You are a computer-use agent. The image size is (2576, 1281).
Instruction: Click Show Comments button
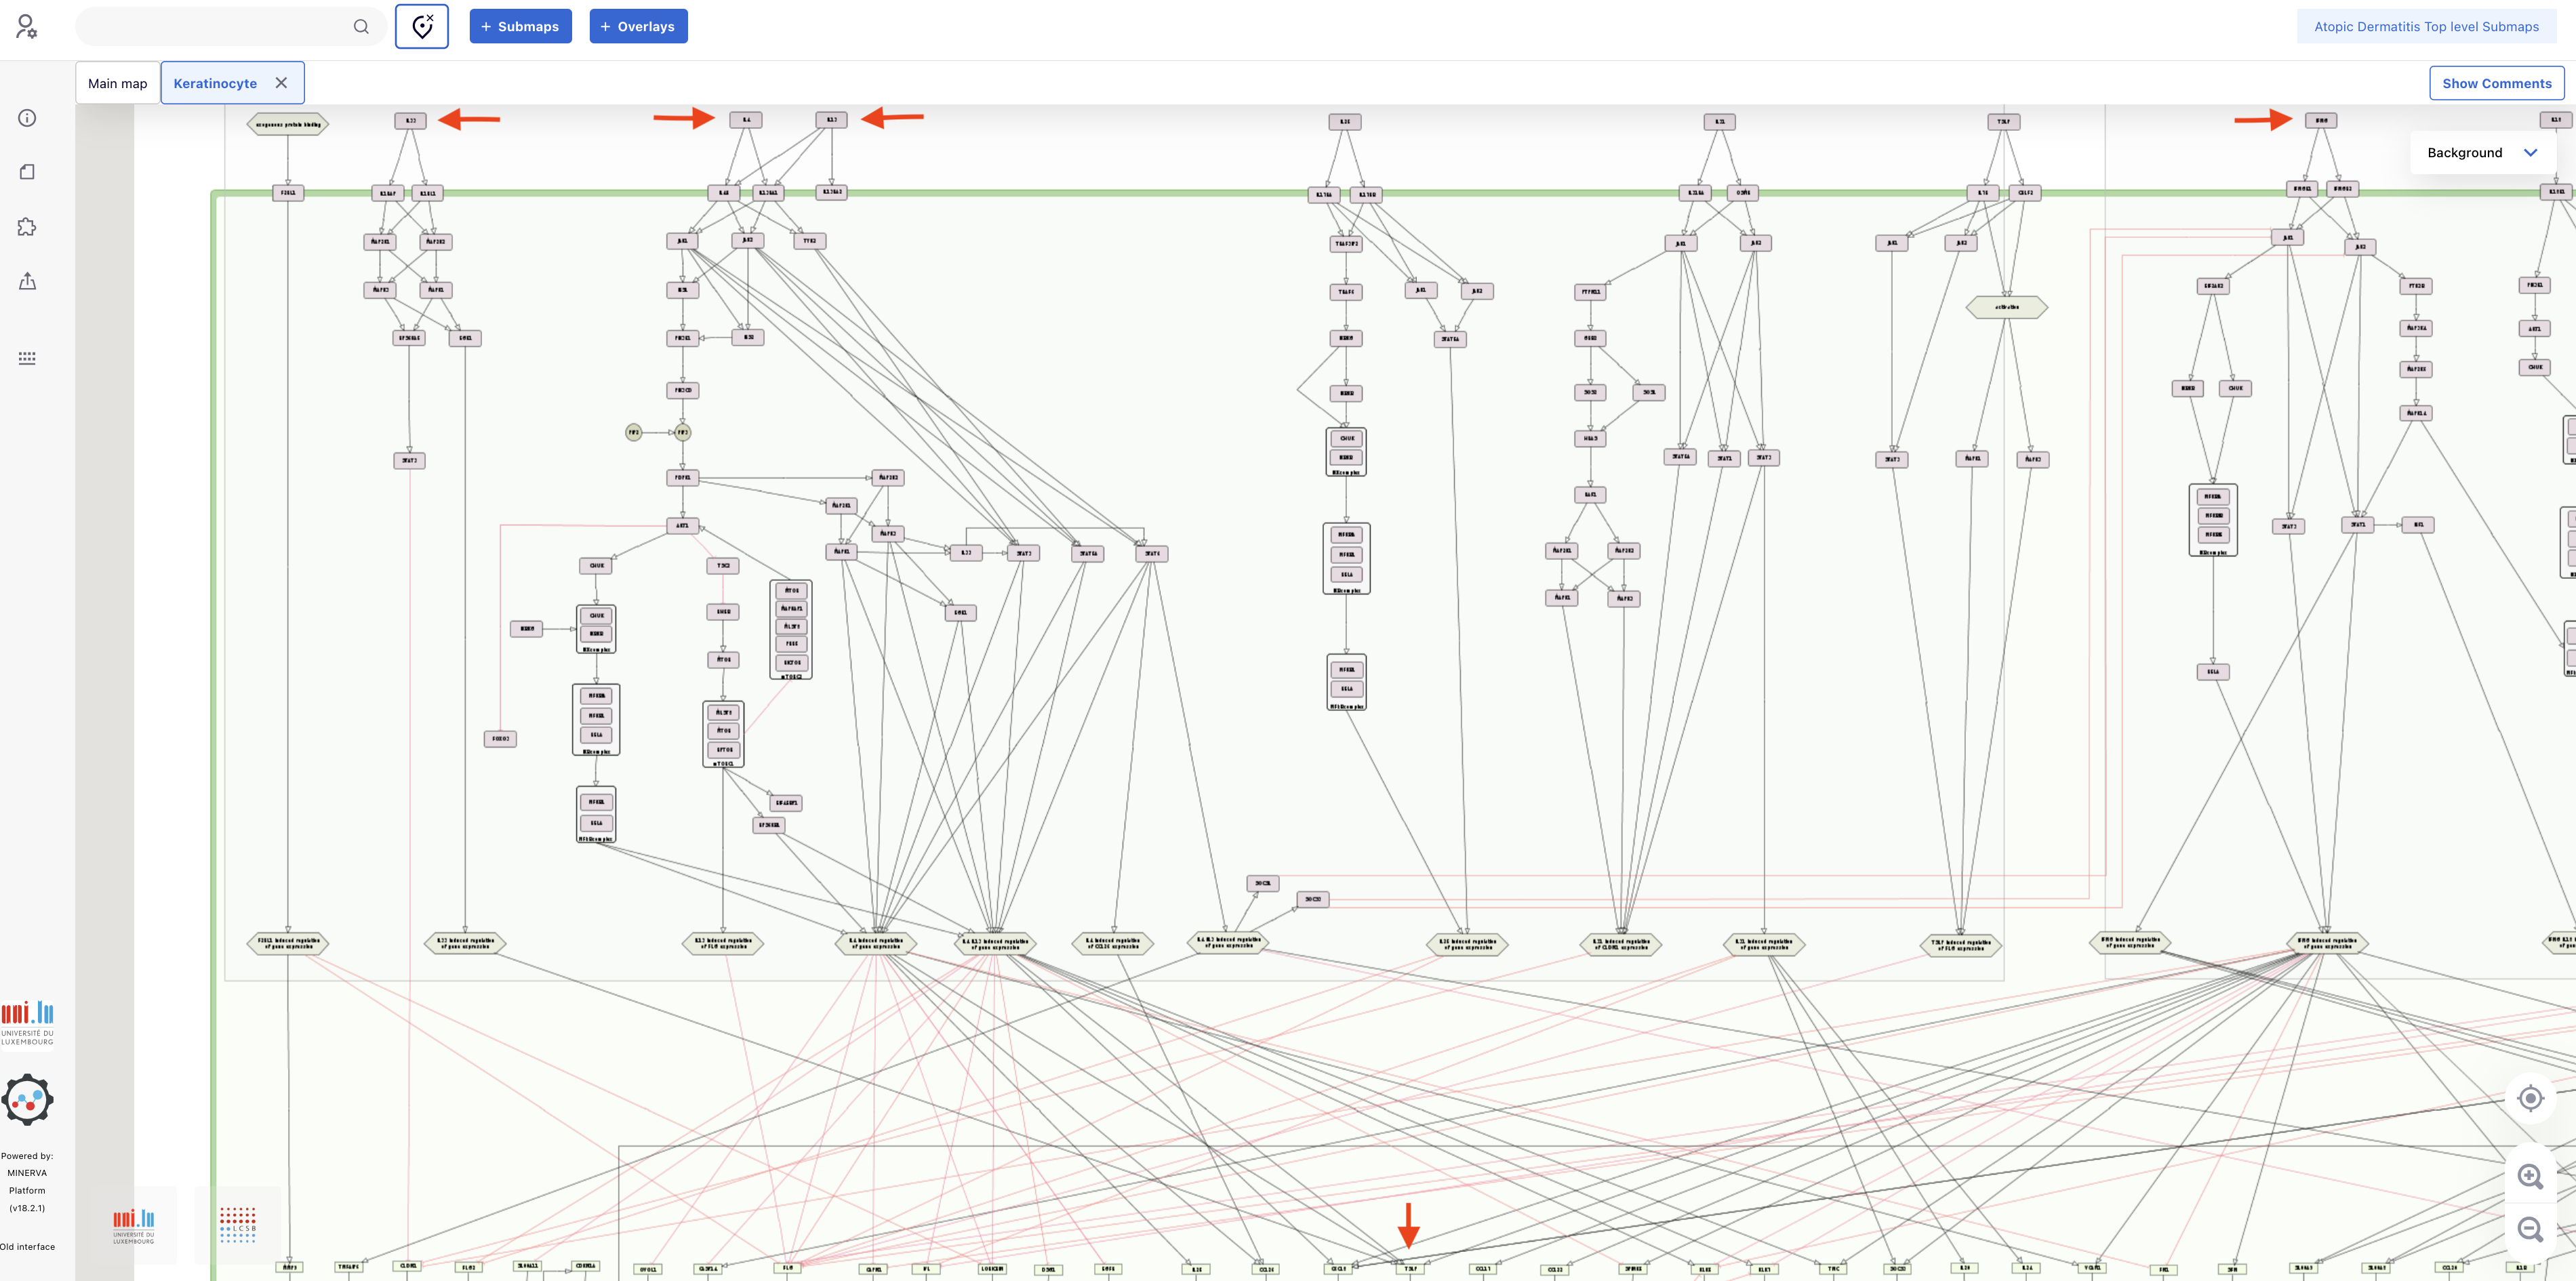(2496, 83)
